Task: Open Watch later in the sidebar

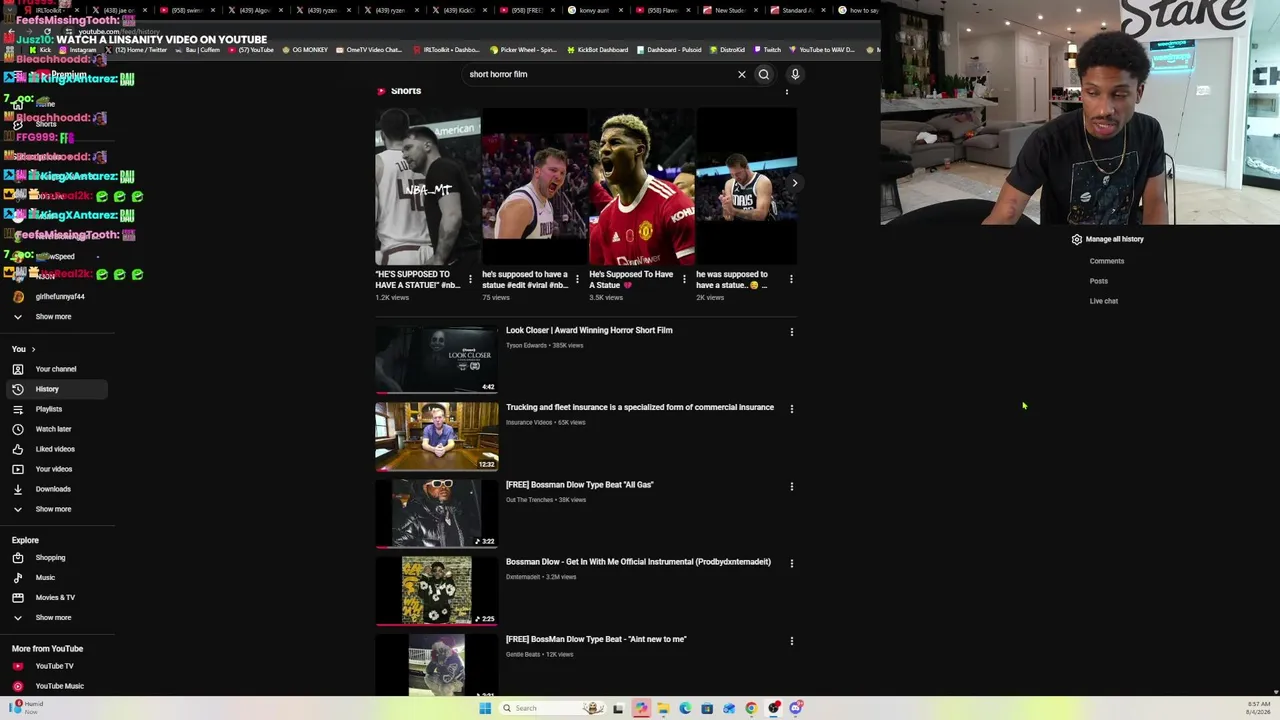Action: (x=55, y=429)
